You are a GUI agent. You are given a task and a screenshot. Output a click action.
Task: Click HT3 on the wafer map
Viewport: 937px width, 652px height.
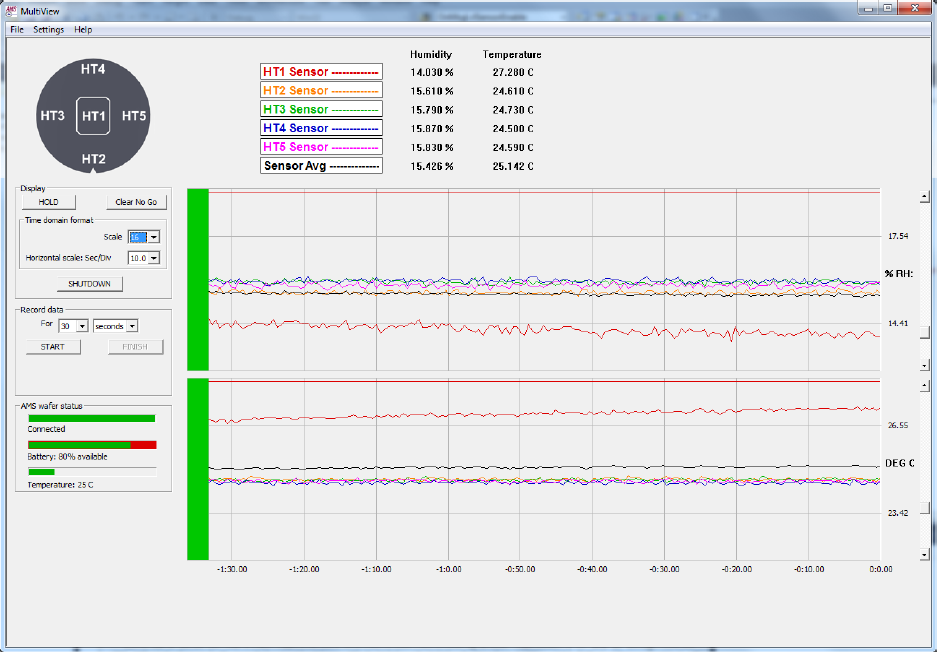[53, 116]
